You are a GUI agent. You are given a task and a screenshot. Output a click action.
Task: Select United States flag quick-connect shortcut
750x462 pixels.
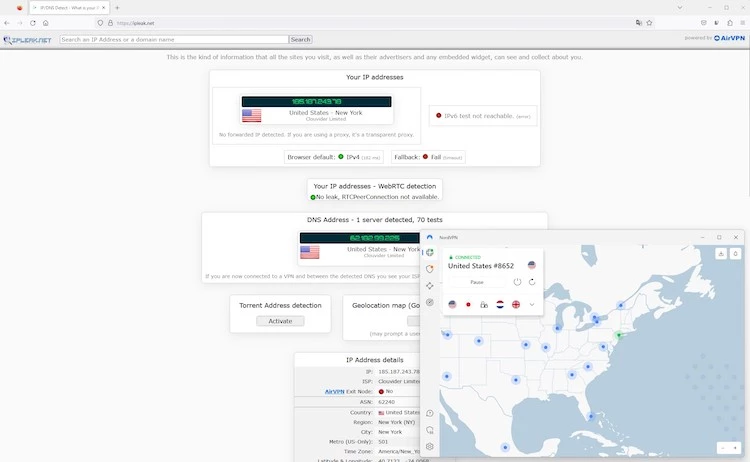click(452, 304)
